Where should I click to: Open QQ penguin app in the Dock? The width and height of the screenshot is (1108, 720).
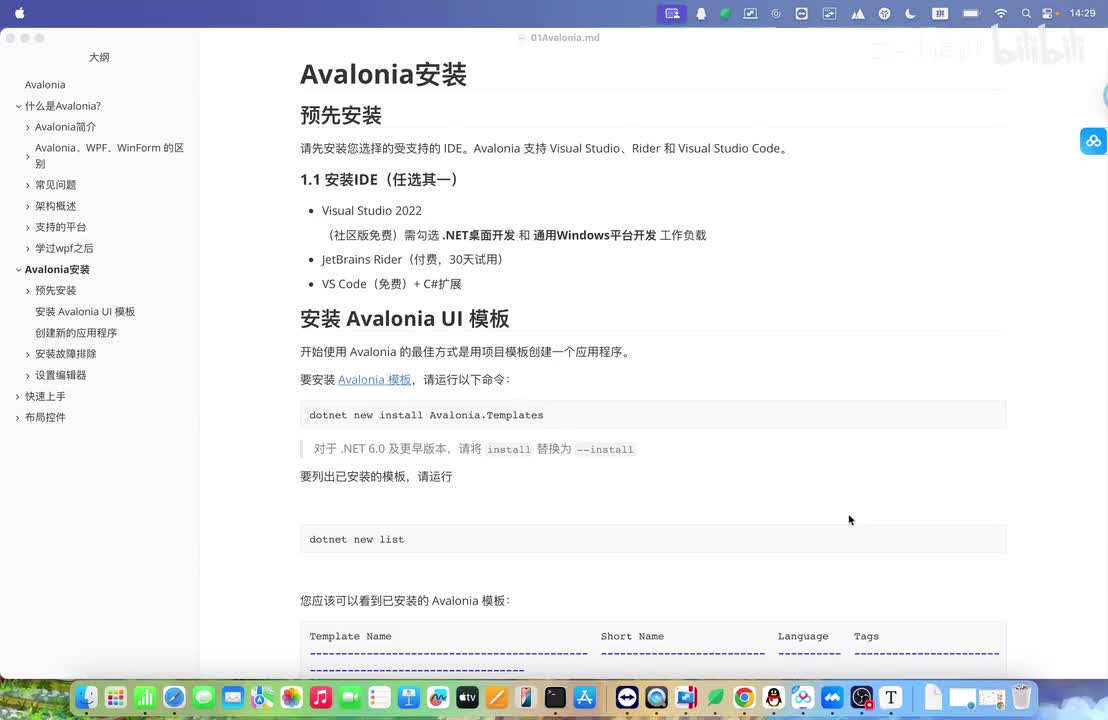774,698
